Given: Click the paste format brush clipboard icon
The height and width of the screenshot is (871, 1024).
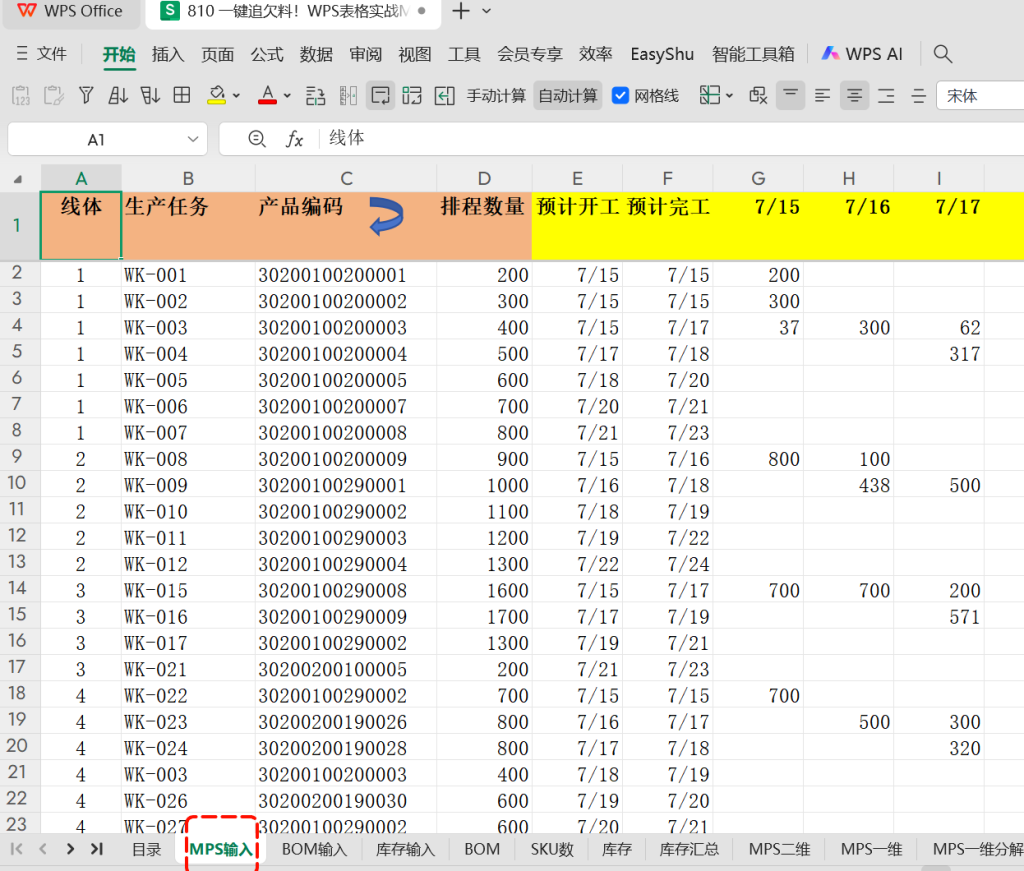Looking at the screenshot, I should click(54, 96).
